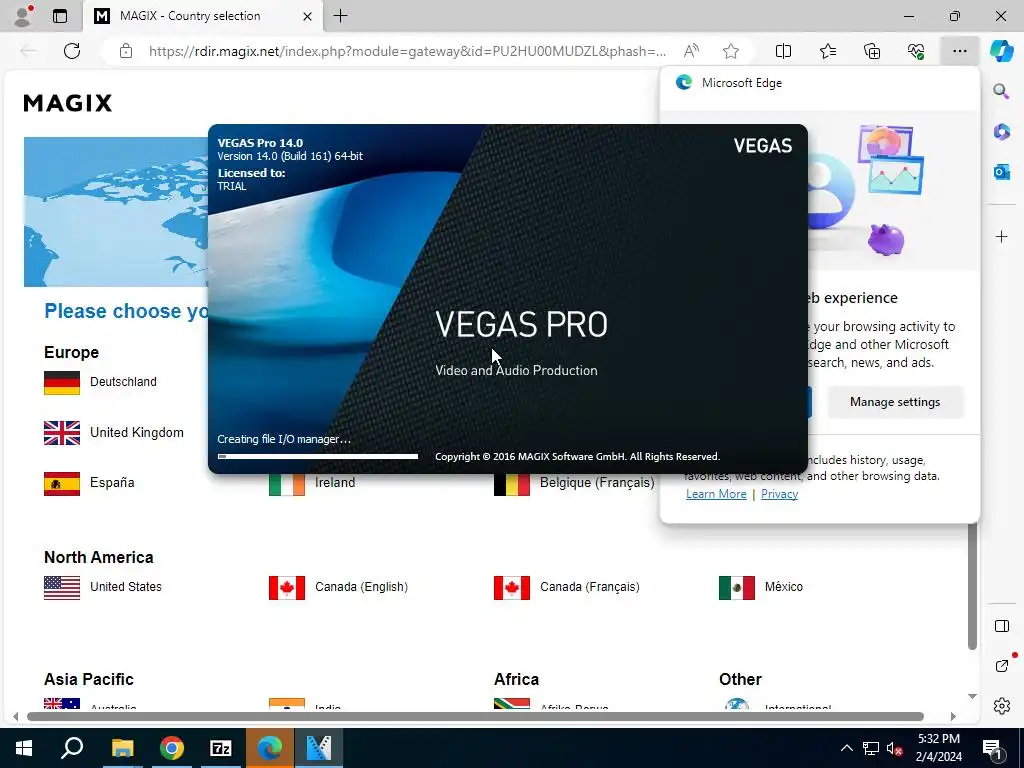
Task: Open Browser essentials heart icon
Action: [916, 51]
